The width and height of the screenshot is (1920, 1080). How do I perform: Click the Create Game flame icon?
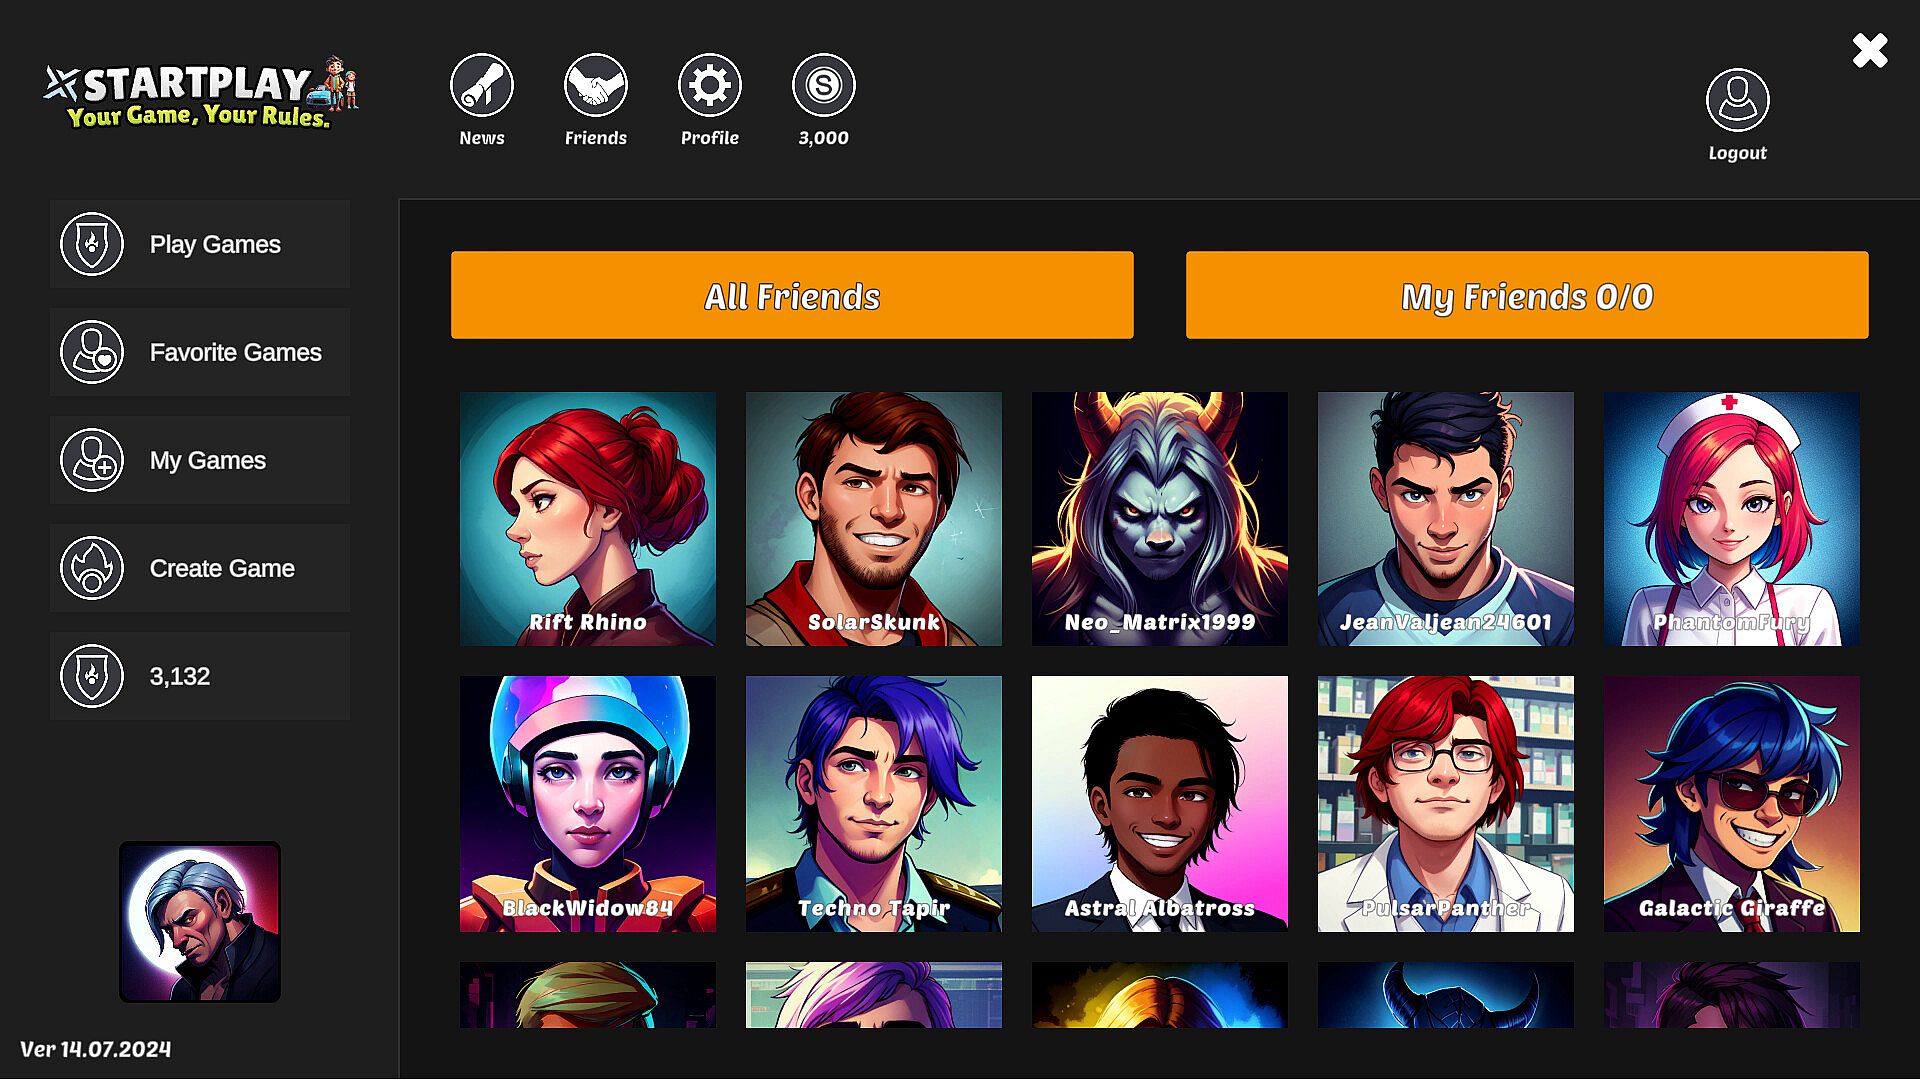tap(92, 568)
